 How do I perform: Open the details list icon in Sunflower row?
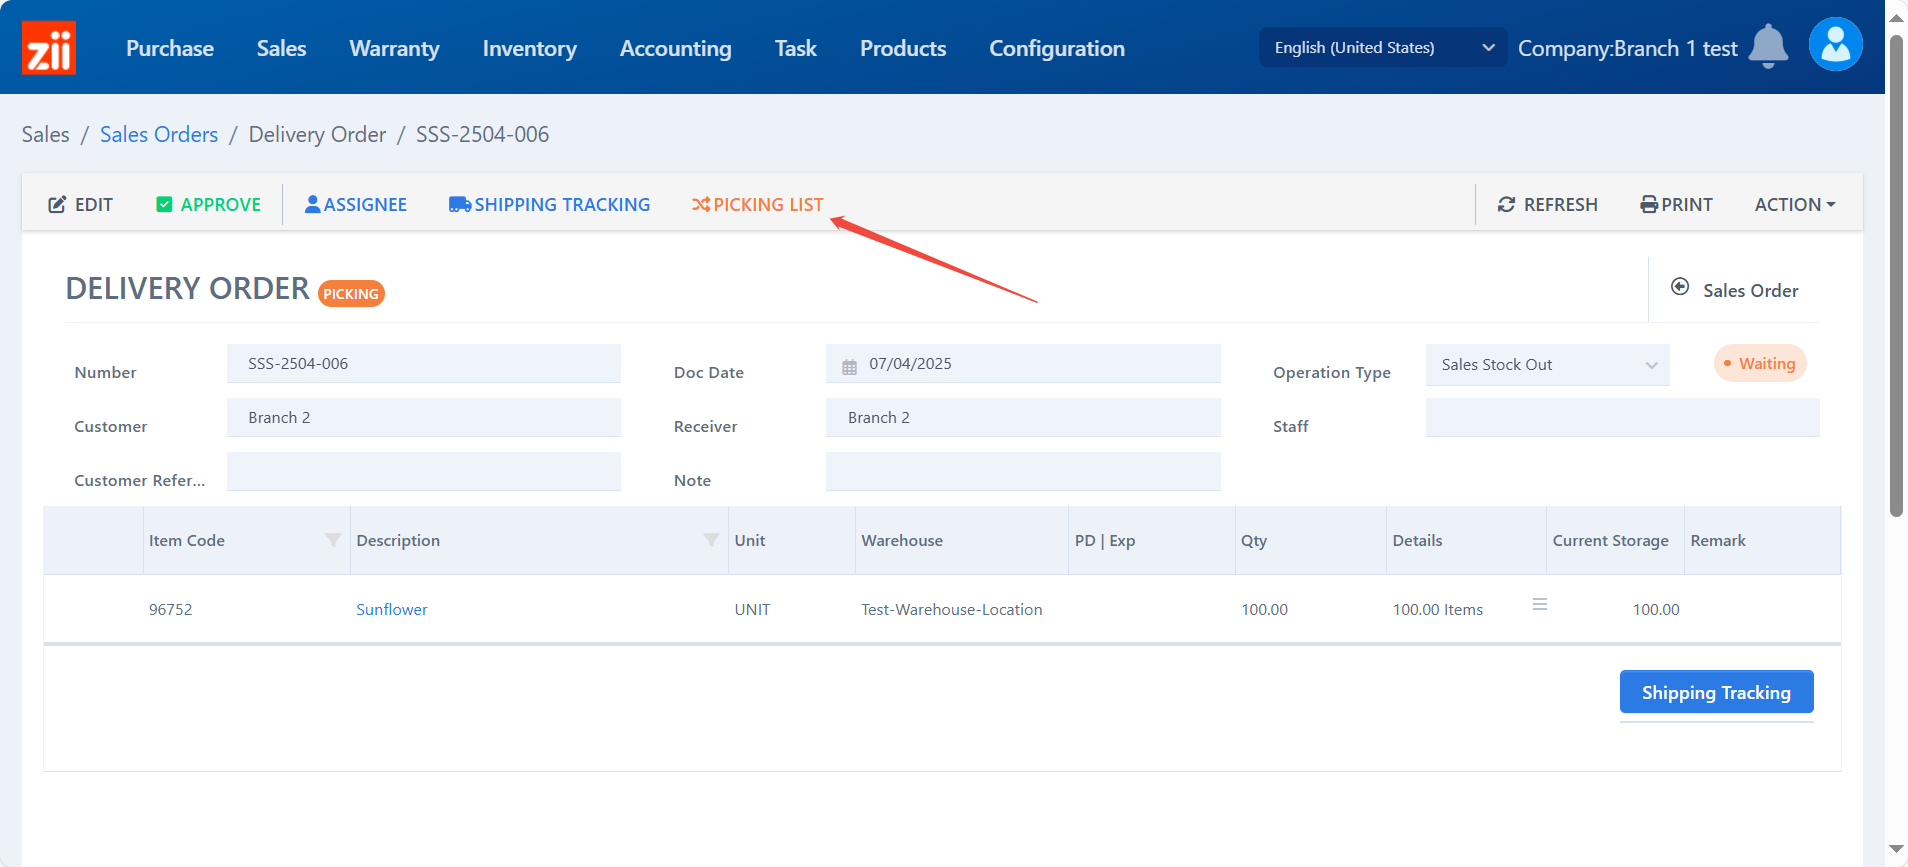click(1540, 605)
